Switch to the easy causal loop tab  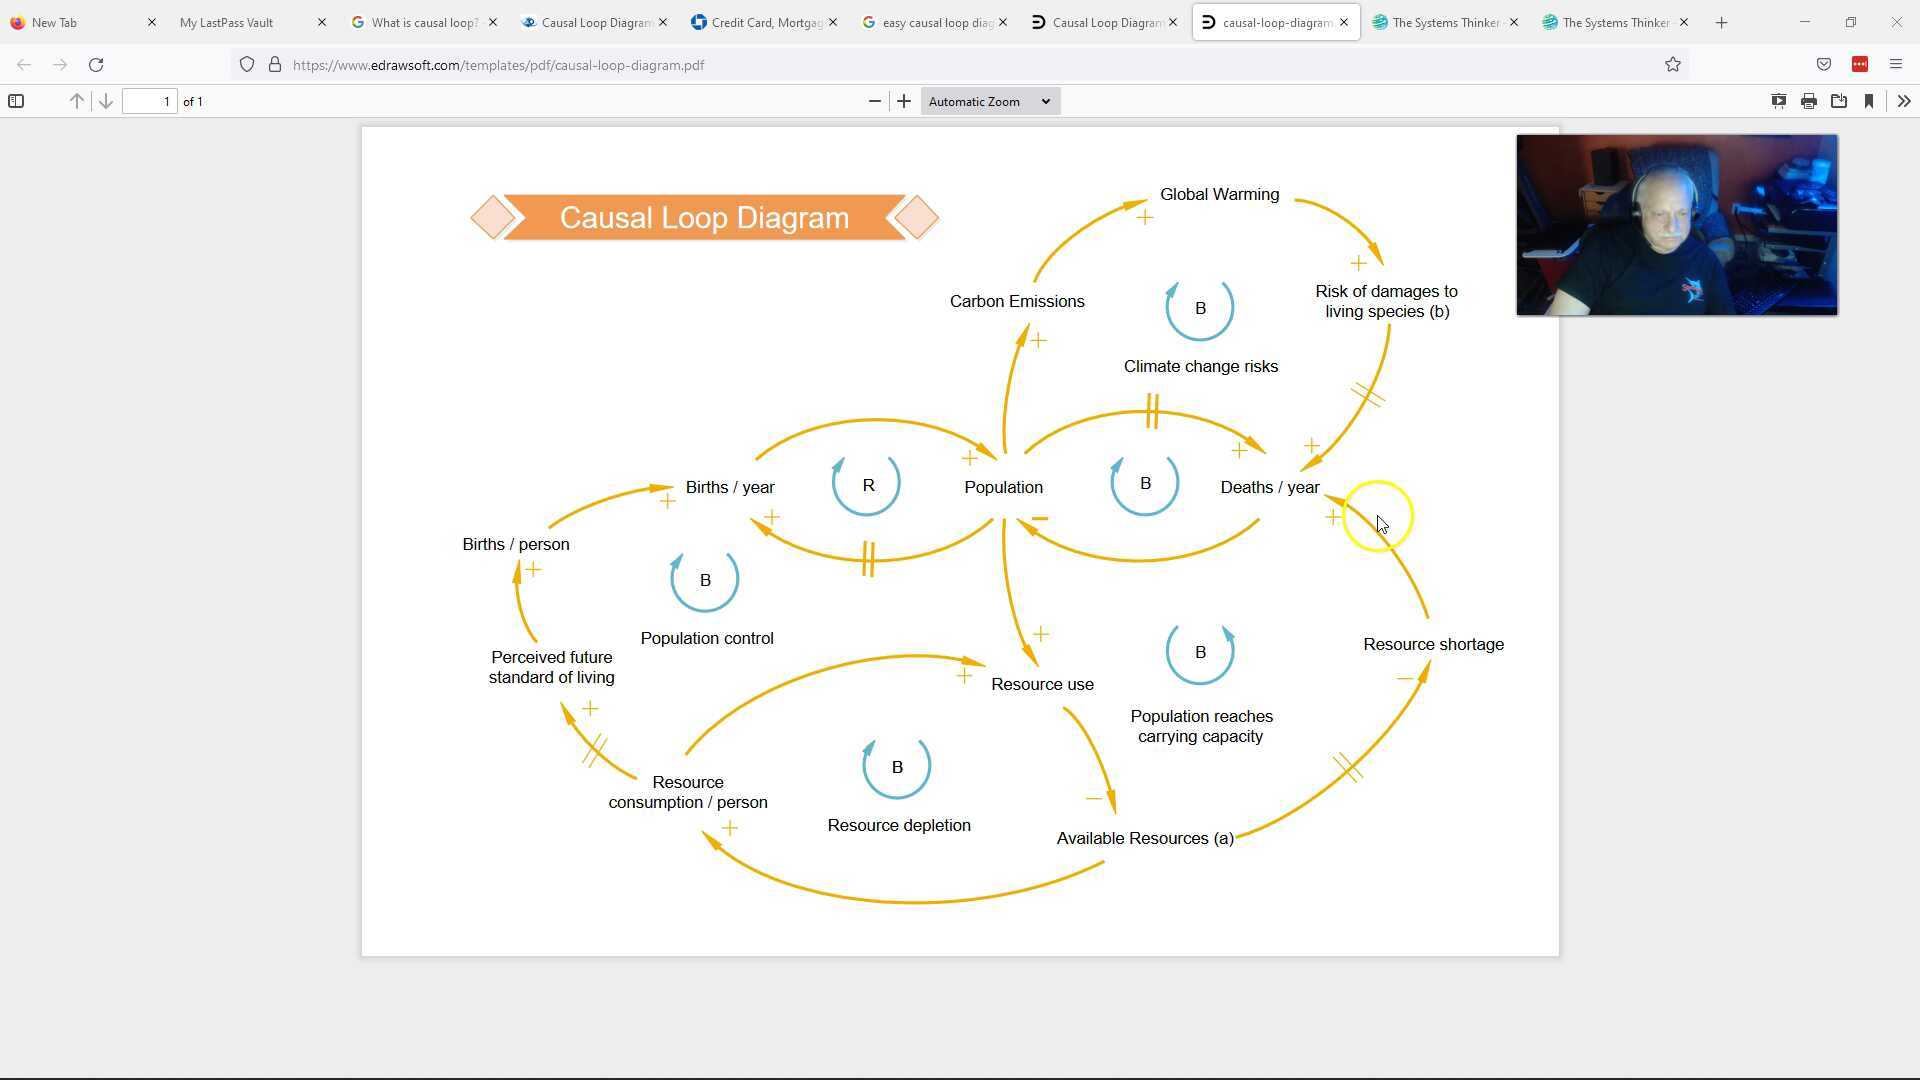pyautogui.click(x=930, y=22)
